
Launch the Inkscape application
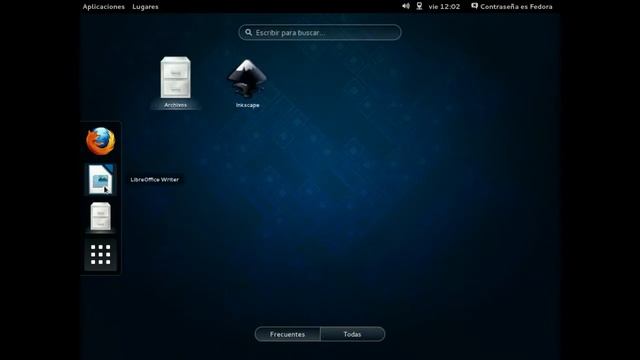pyautogui.click(x=247, y=83)
